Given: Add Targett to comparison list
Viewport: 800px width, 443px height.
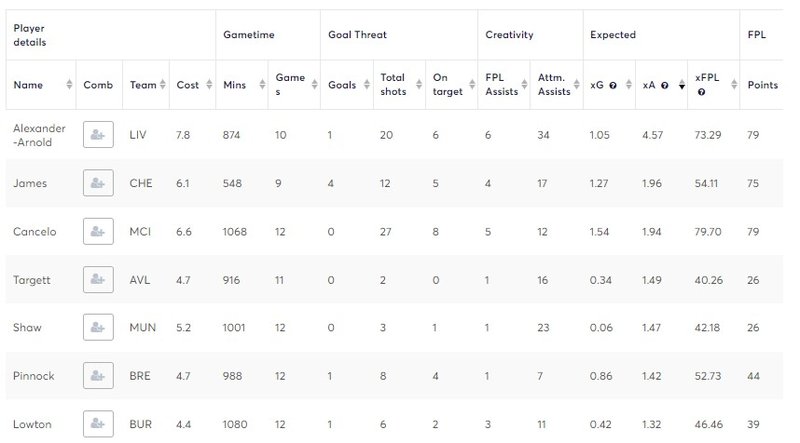Looking at the screenshot, I should pos(98,280).
